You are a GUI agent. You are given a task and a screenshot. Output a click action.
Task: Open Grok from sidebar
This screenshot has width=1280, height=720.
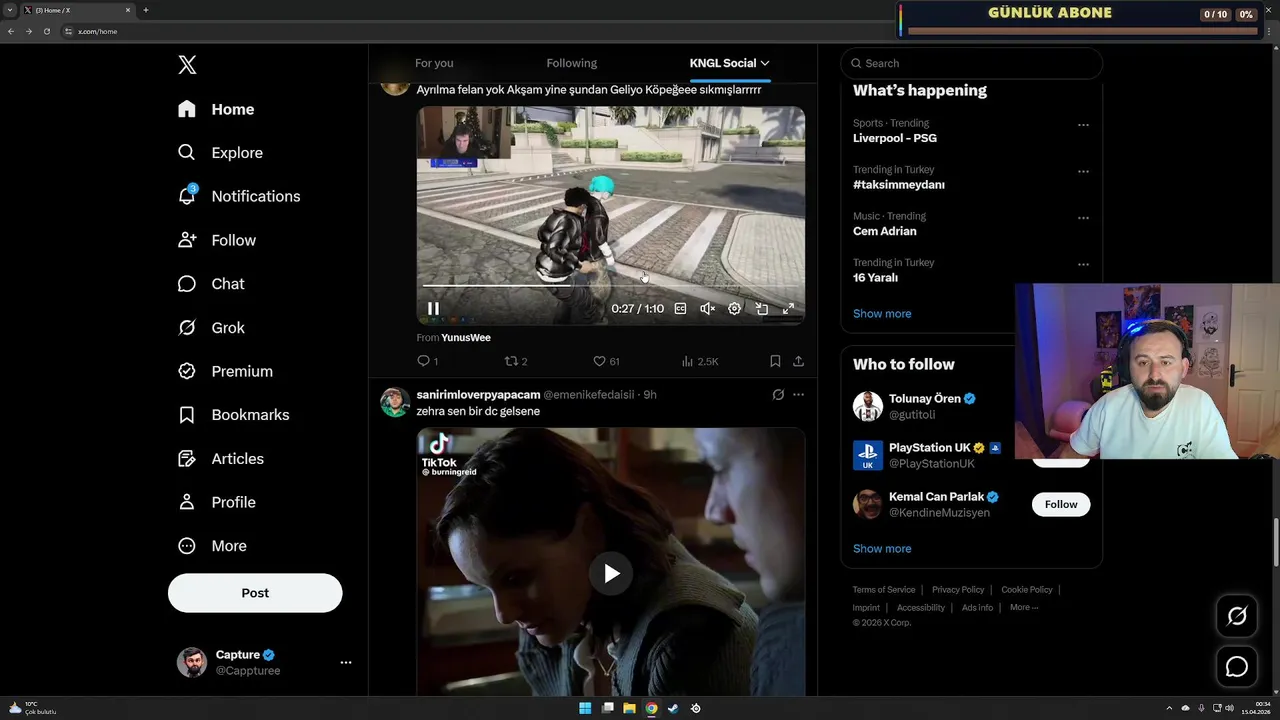click(211, 328)
